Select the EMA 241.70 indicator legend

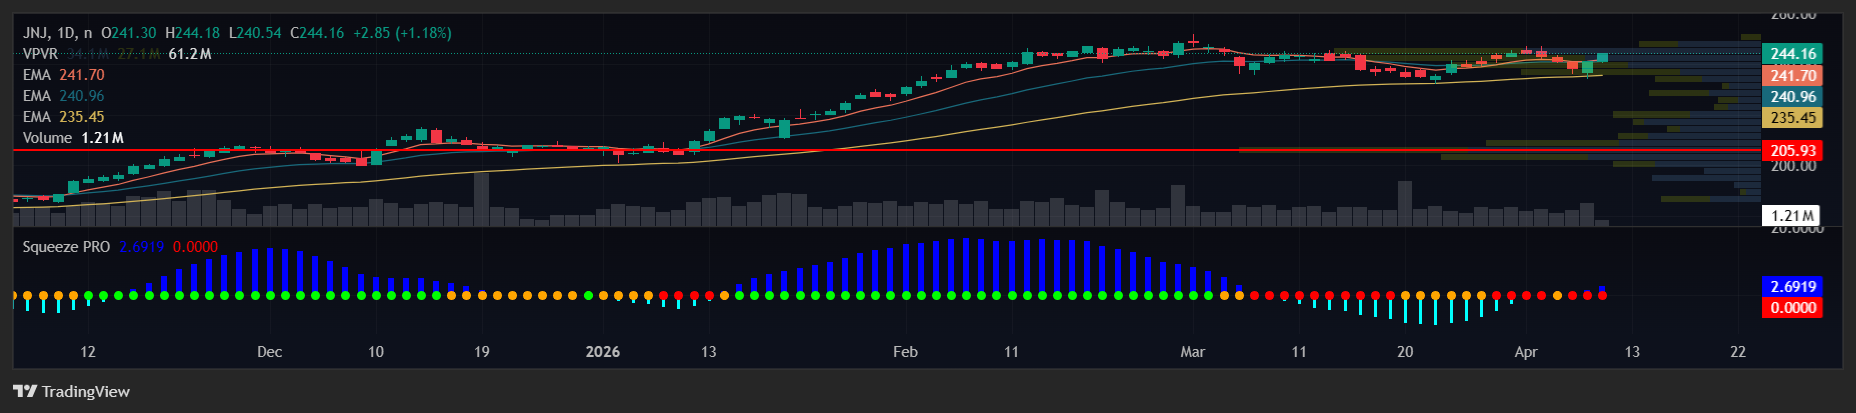pyautogui.click(x=64, y=75)
